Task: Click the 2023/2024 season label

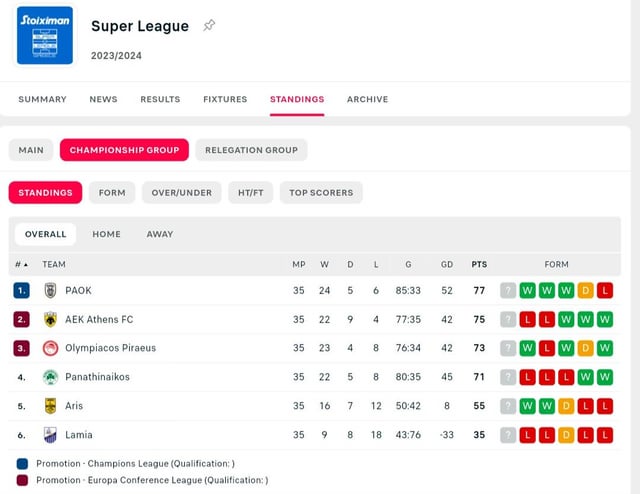Action: pos(116,56)
